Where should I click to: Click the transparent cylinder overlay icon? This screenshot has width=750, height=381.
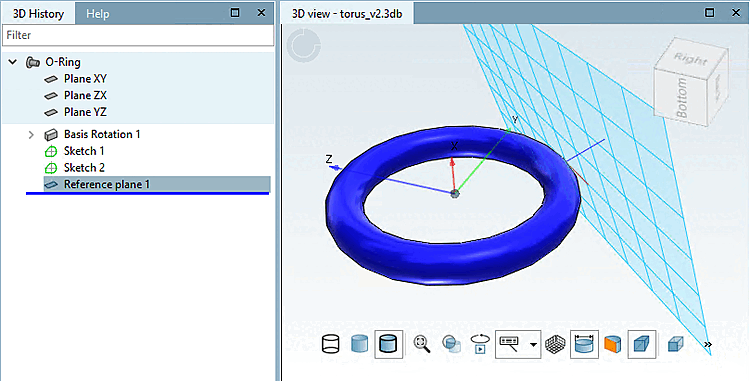click(451, 344)
